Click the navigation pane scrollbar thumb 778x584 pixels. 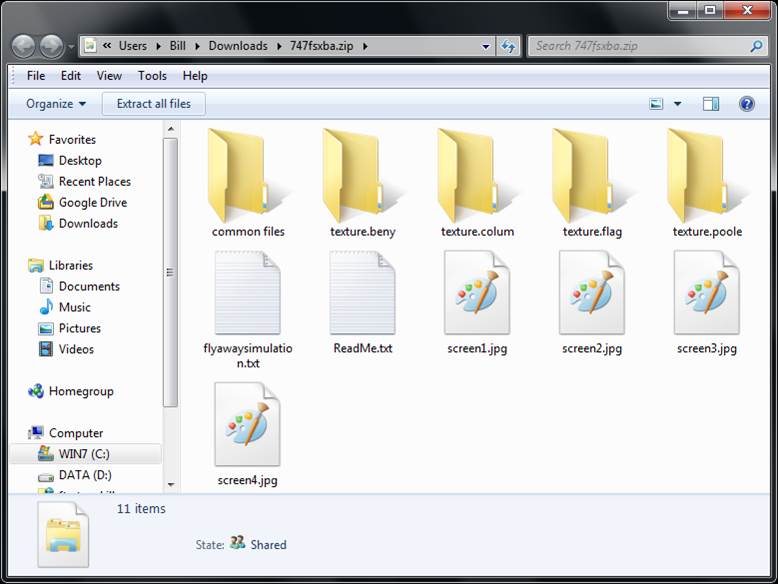tap(171, 272)
